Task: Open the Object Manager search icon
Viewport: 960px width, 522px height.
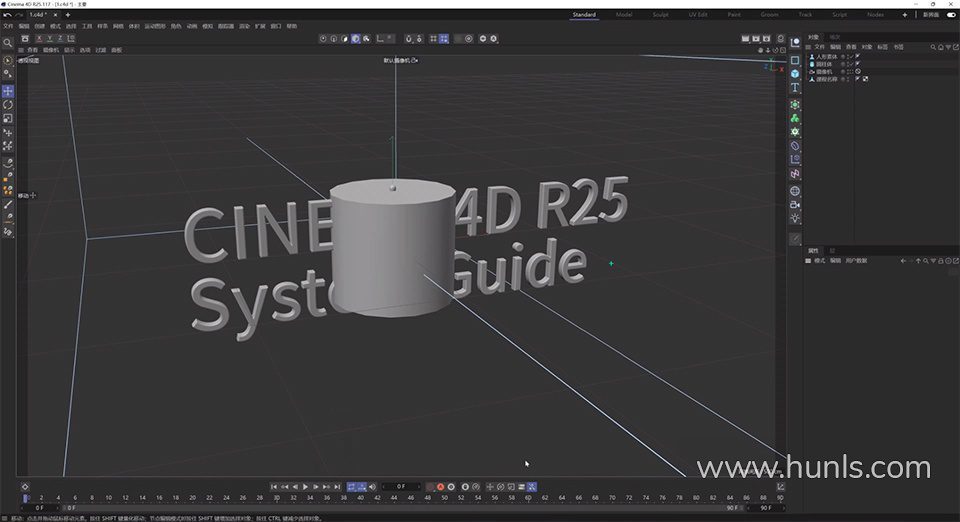Action: click(933, 47)
